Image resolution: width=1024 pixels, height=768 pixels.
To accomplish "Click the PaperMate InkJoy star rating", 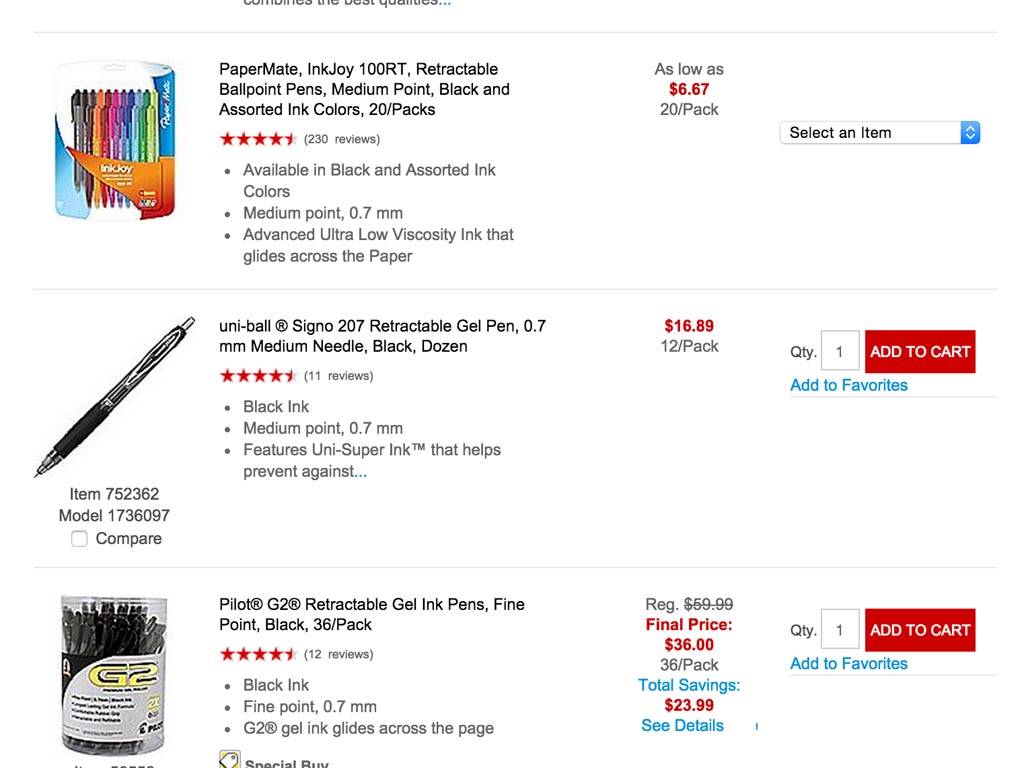I will [259, 139].
